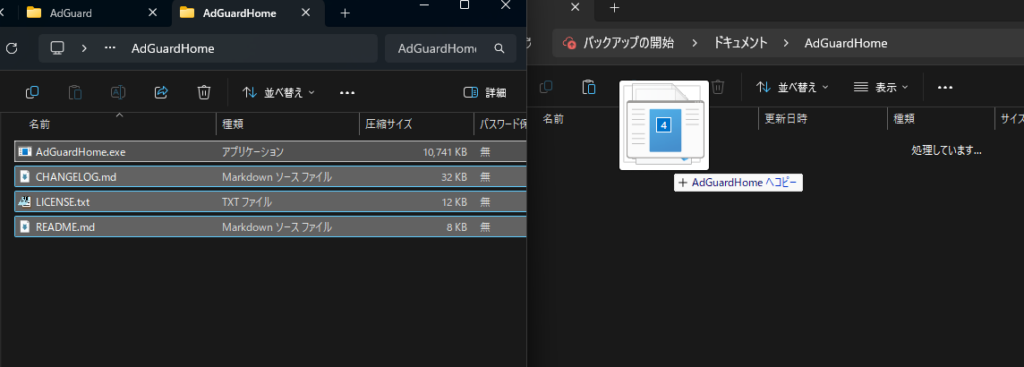
Task: Click the AdGuardHome.exe application icon
Action: 25,152
